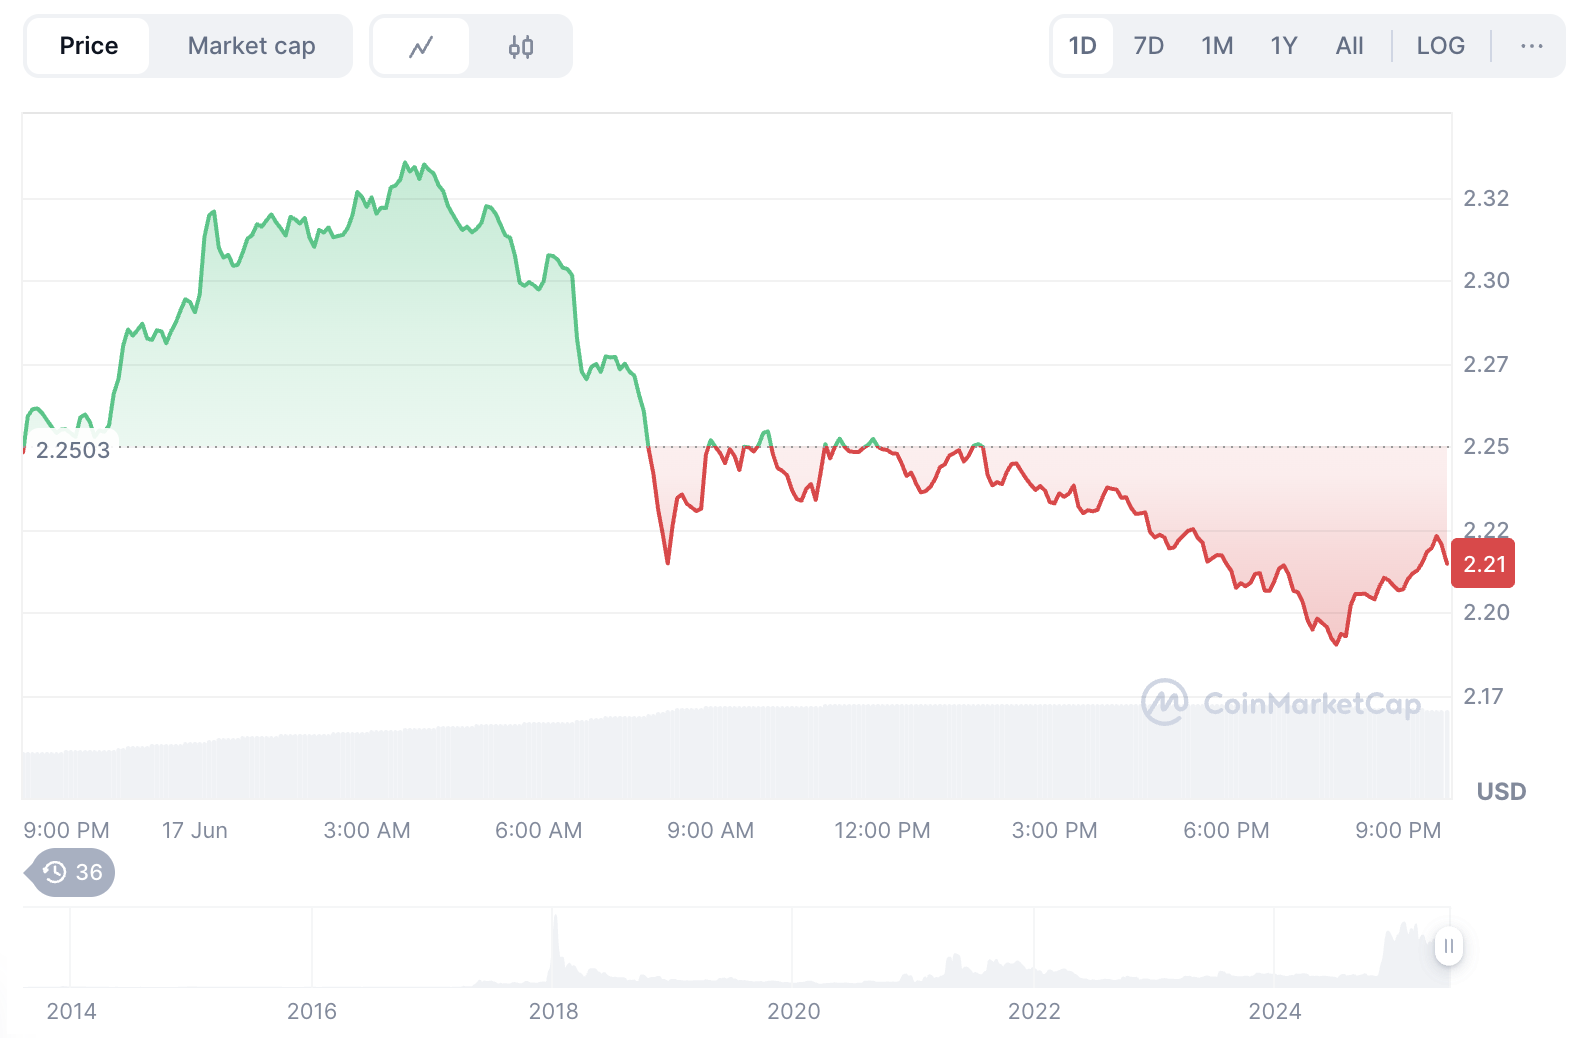
Task: Click the history events badge showing 36
Action: click(x=73, y=873)
